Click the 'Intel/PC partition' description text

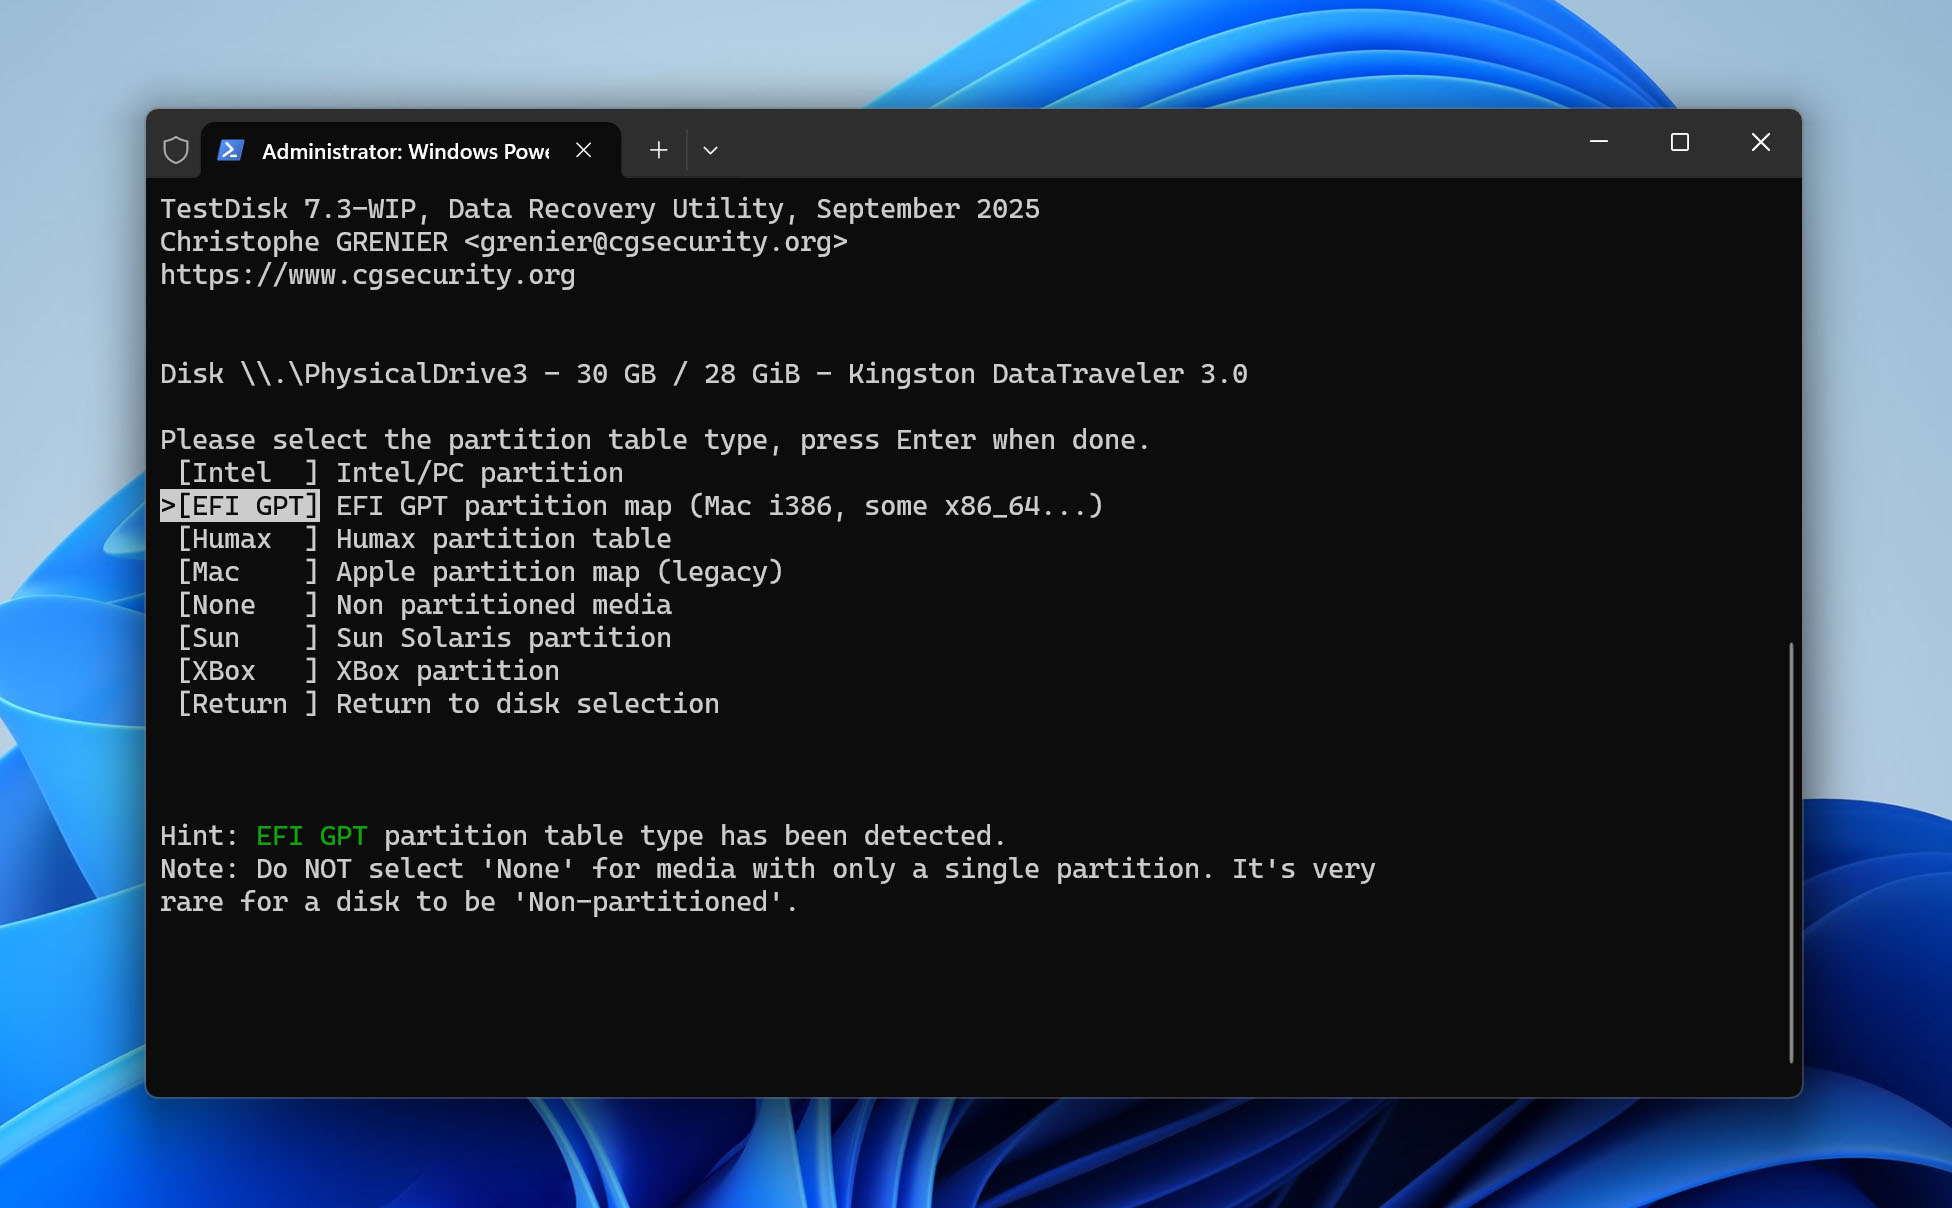tap(480, 473)
